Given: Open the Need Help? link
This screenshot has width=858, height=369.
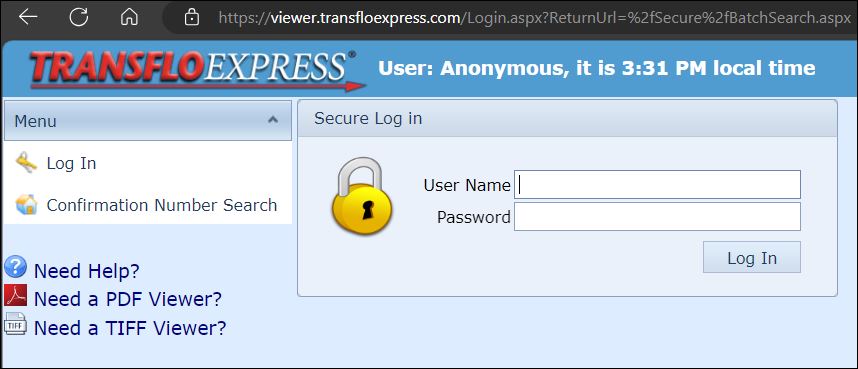Looking at the screenshot, I should point(87,270).
